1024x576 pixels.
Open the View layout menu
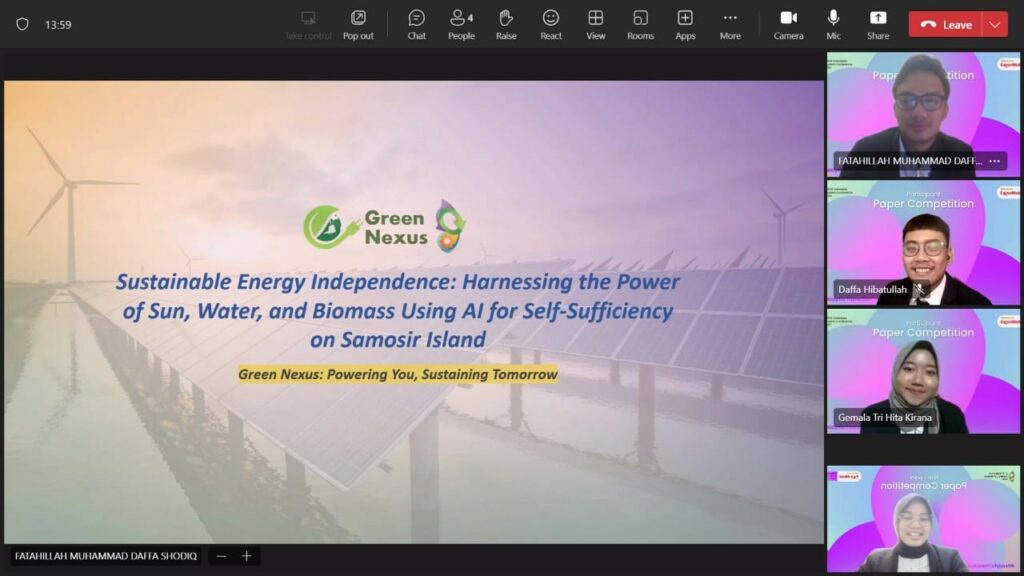596,24
